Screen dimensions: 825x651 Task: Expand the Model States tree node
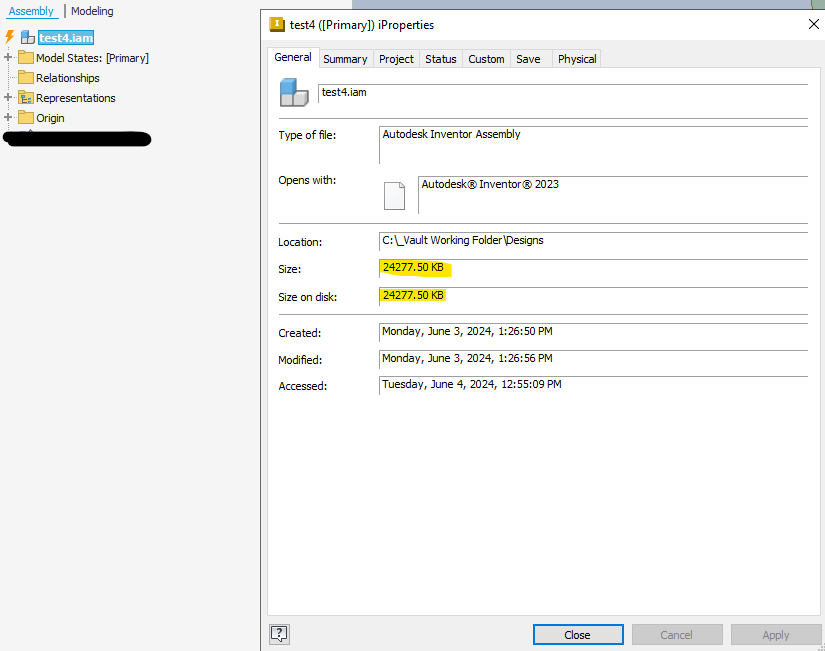(8, 58)
